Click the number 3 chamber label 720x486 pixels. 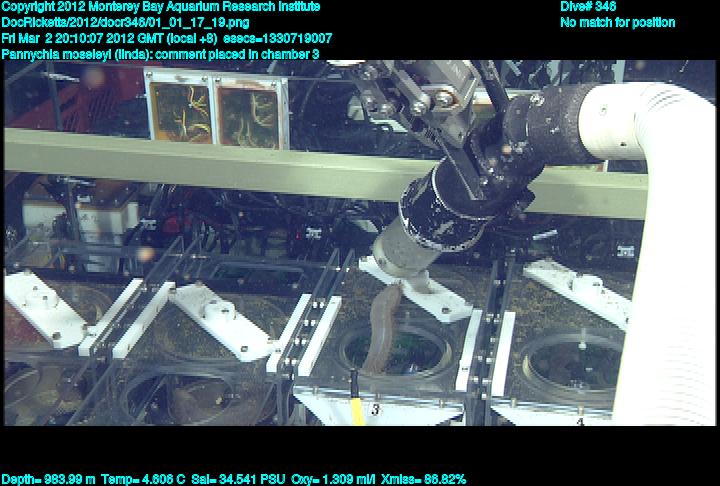tap(375, 410)
